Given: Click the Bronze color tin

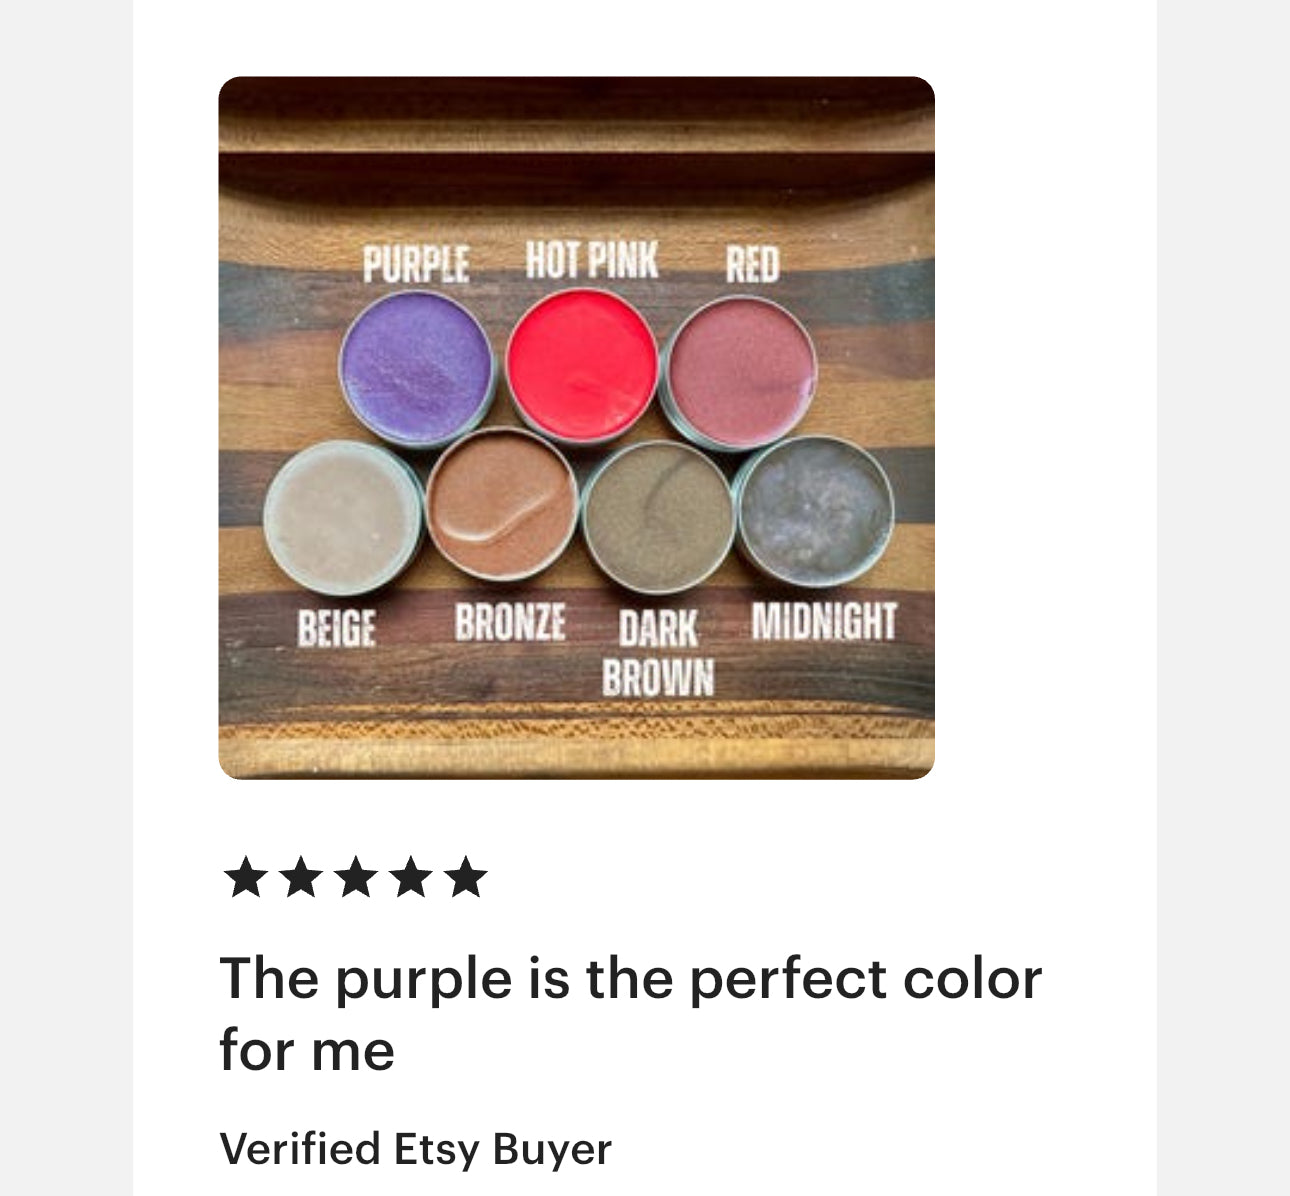Looking at the screenshot, I should [x=502, y=504].
